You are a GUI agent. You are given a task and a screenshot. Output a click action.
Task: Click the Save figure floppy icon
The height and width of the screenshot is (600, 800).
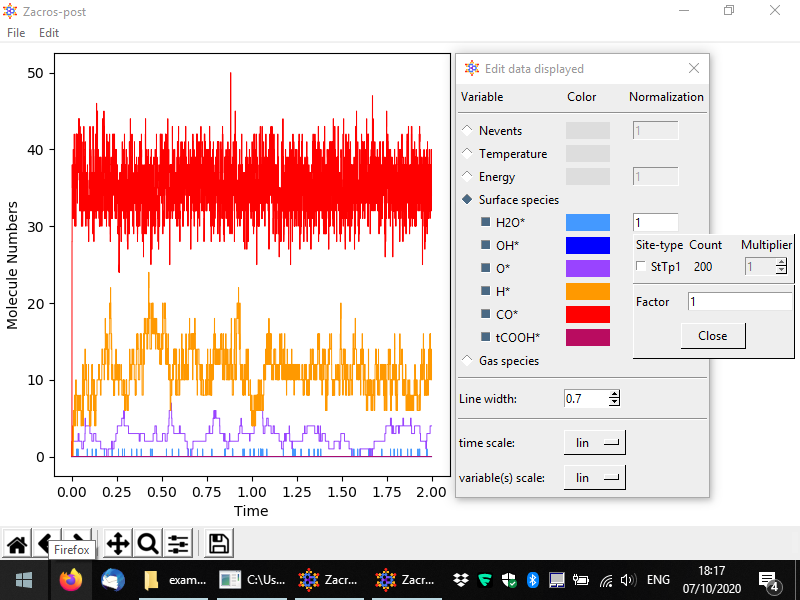click(x=219, y=544)
